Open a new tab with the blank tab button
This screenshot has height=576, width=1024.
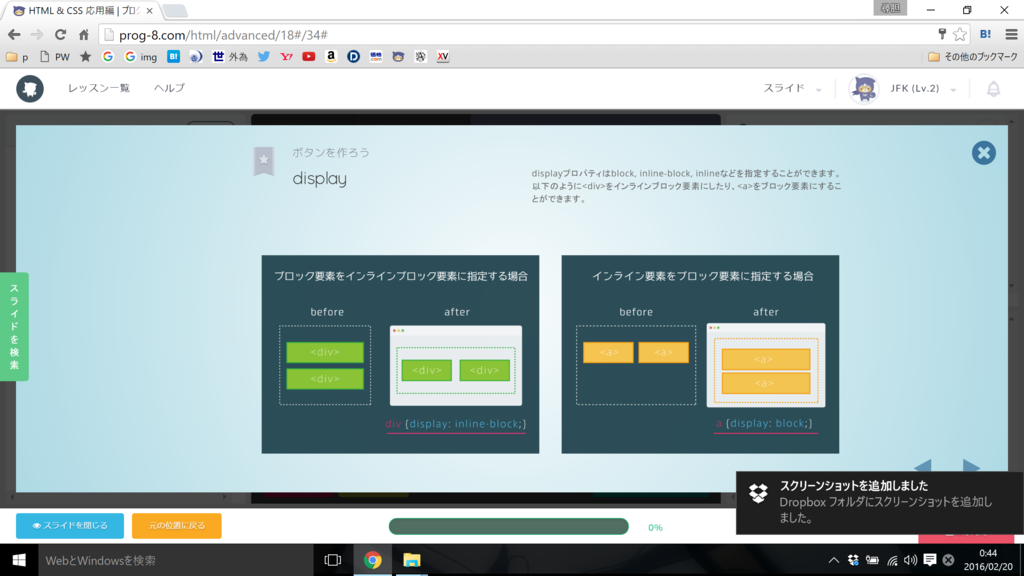[174, 10]
